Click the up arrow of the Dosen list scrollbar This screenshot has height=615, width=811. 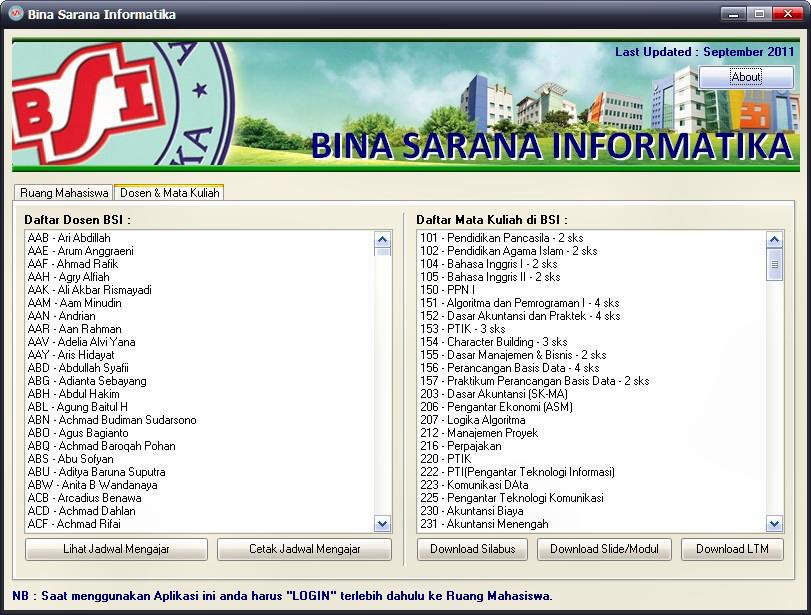point(382,239)
